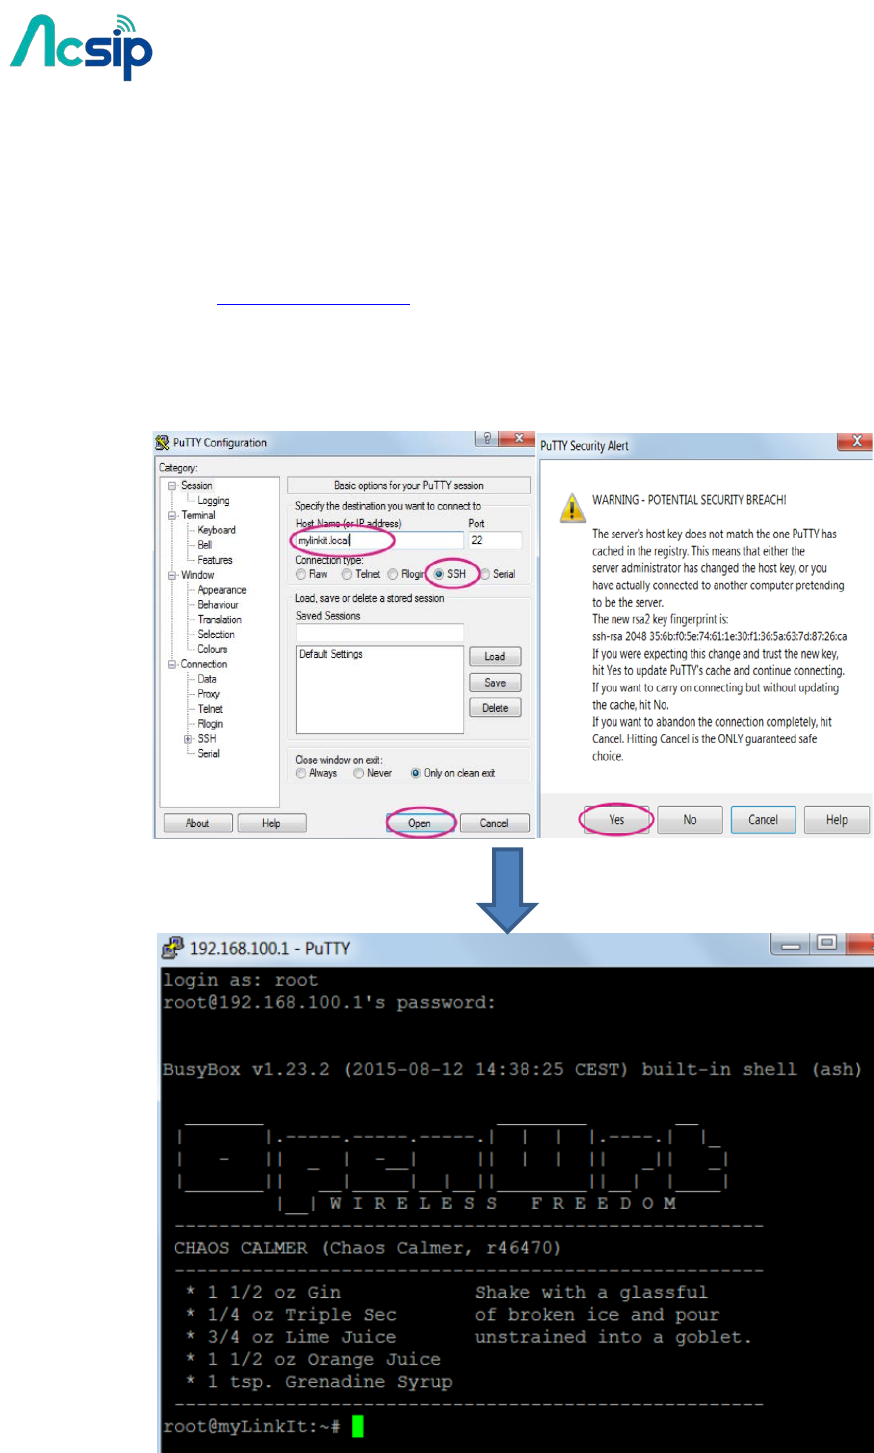Select Session in the category tree

point(196,486)
